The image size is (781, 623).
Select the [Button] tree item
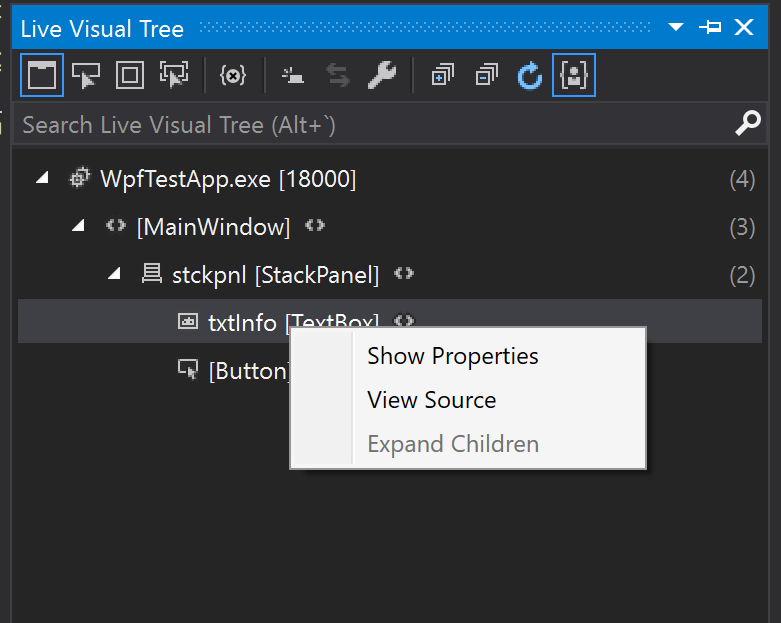pos(249,371)
